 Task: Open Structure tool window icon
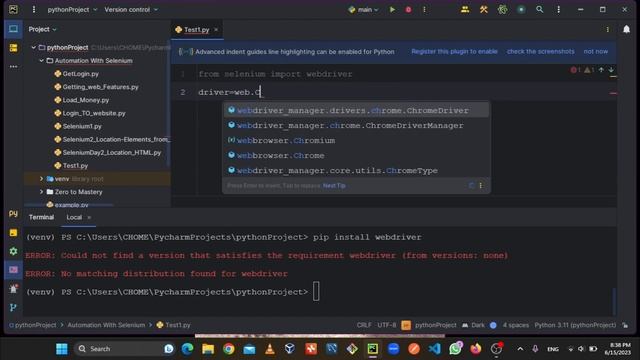(13, 48)
